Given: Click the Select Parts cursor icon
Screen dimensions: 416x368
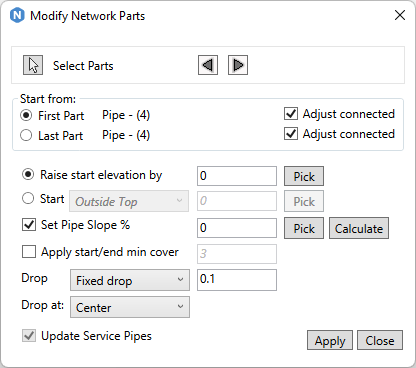Looking at the screenshot, I should pyautogui.click(x=33, y=65).
